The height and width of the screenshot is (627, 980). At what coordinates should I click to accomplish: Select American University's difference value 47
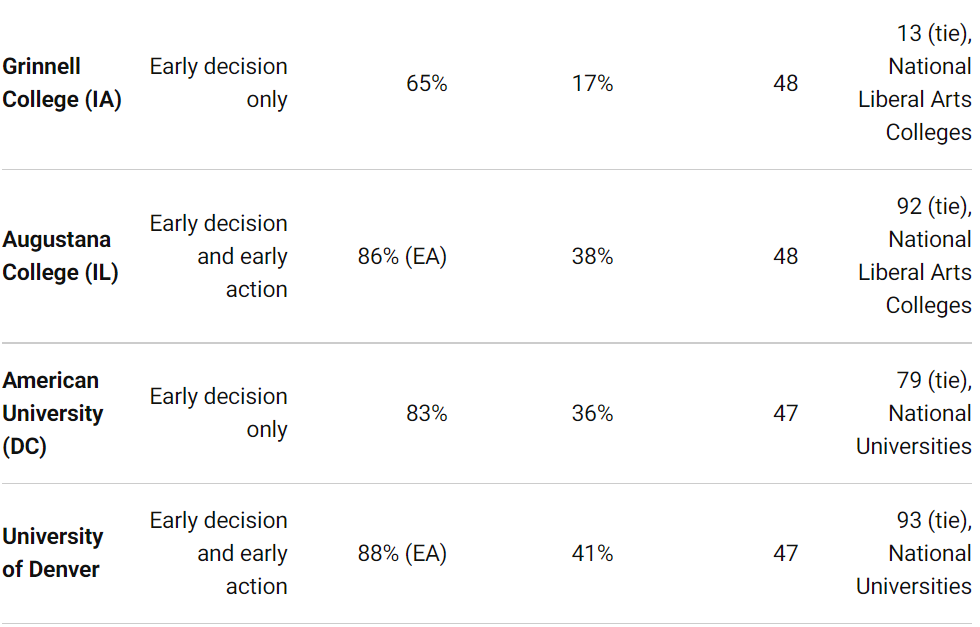[786, 413]
